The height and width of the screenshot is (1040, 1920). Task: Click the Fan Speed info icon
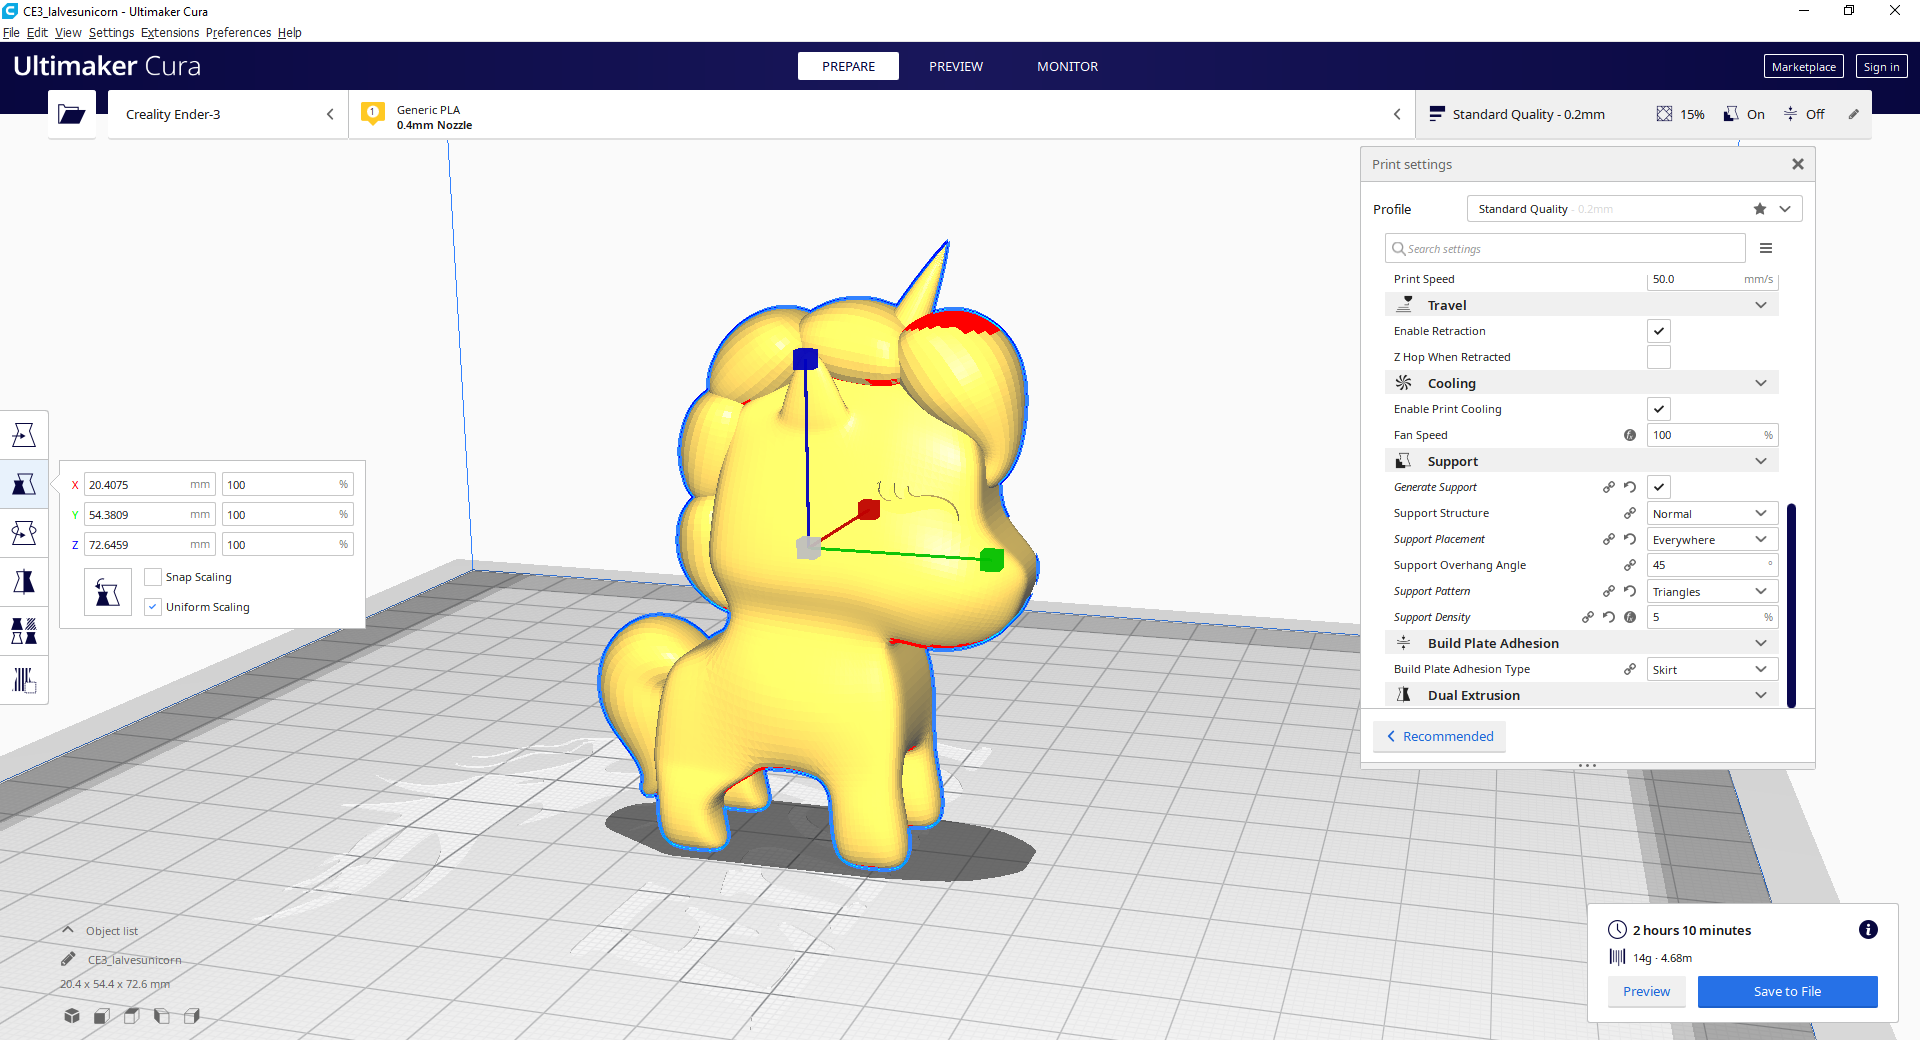tap(1630, 435)
